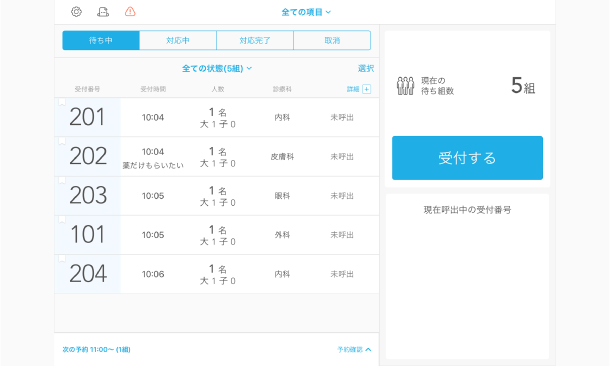Click the 5組 waiting count
610x366 pixels.
click(523, 86)
